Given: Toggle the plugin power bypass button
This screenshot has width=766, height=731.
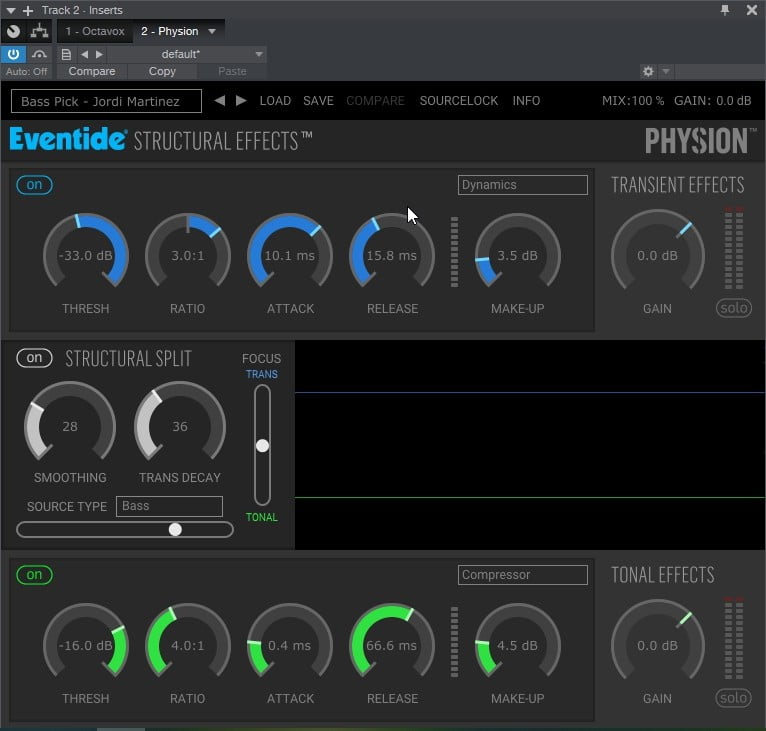Looking at the screenshot, I should coord(13,54).
